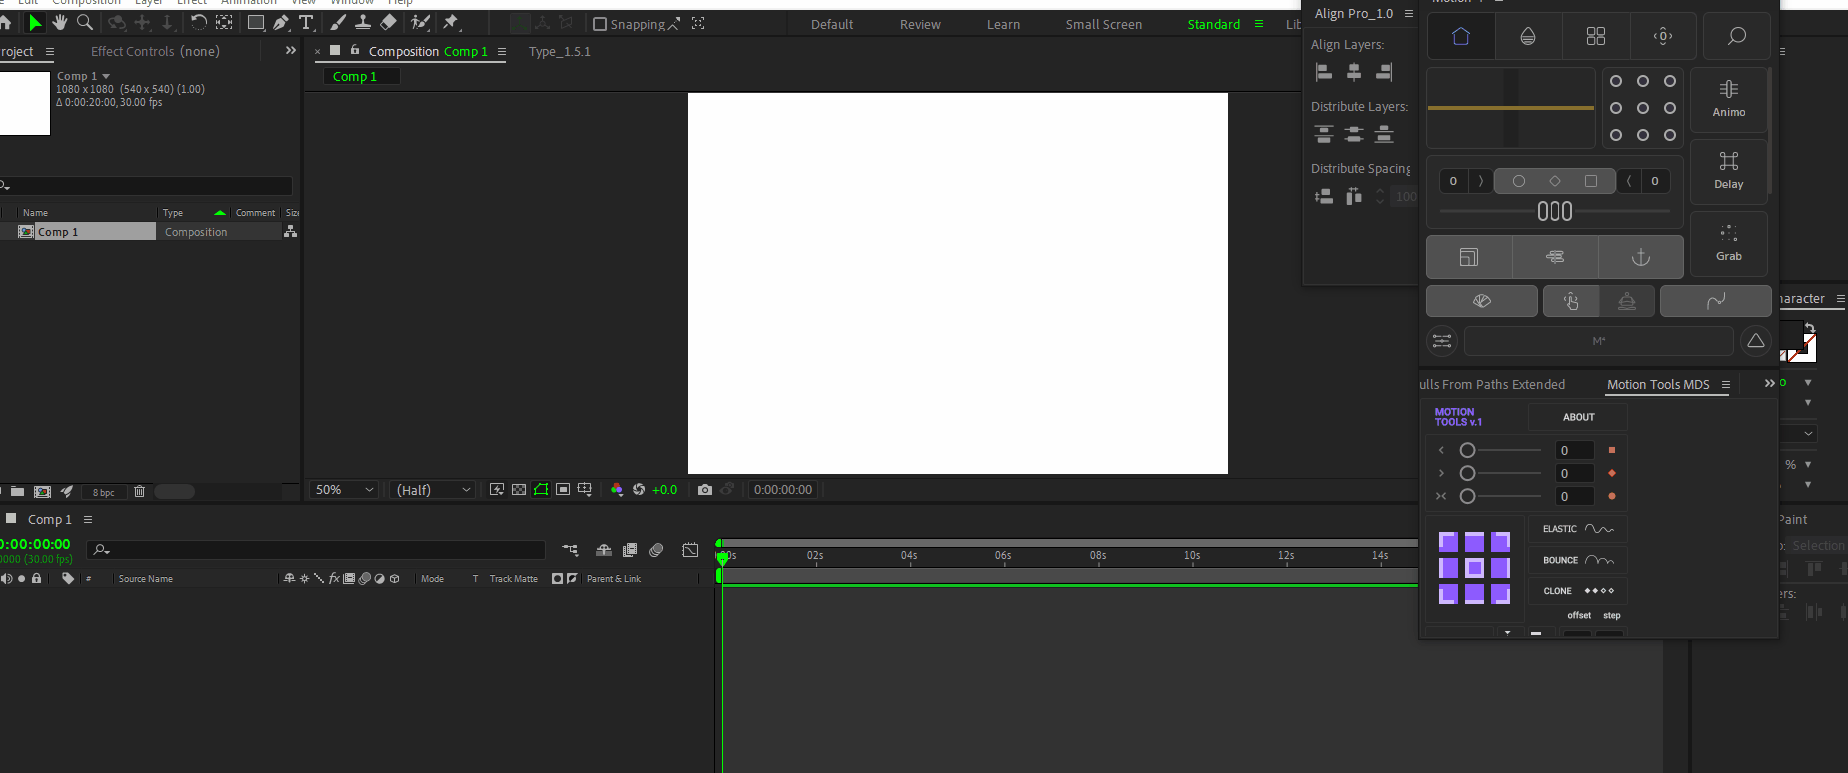Click the Delay button
Viewport: 1848px width, 773px height.
(x=1729, y=171)
